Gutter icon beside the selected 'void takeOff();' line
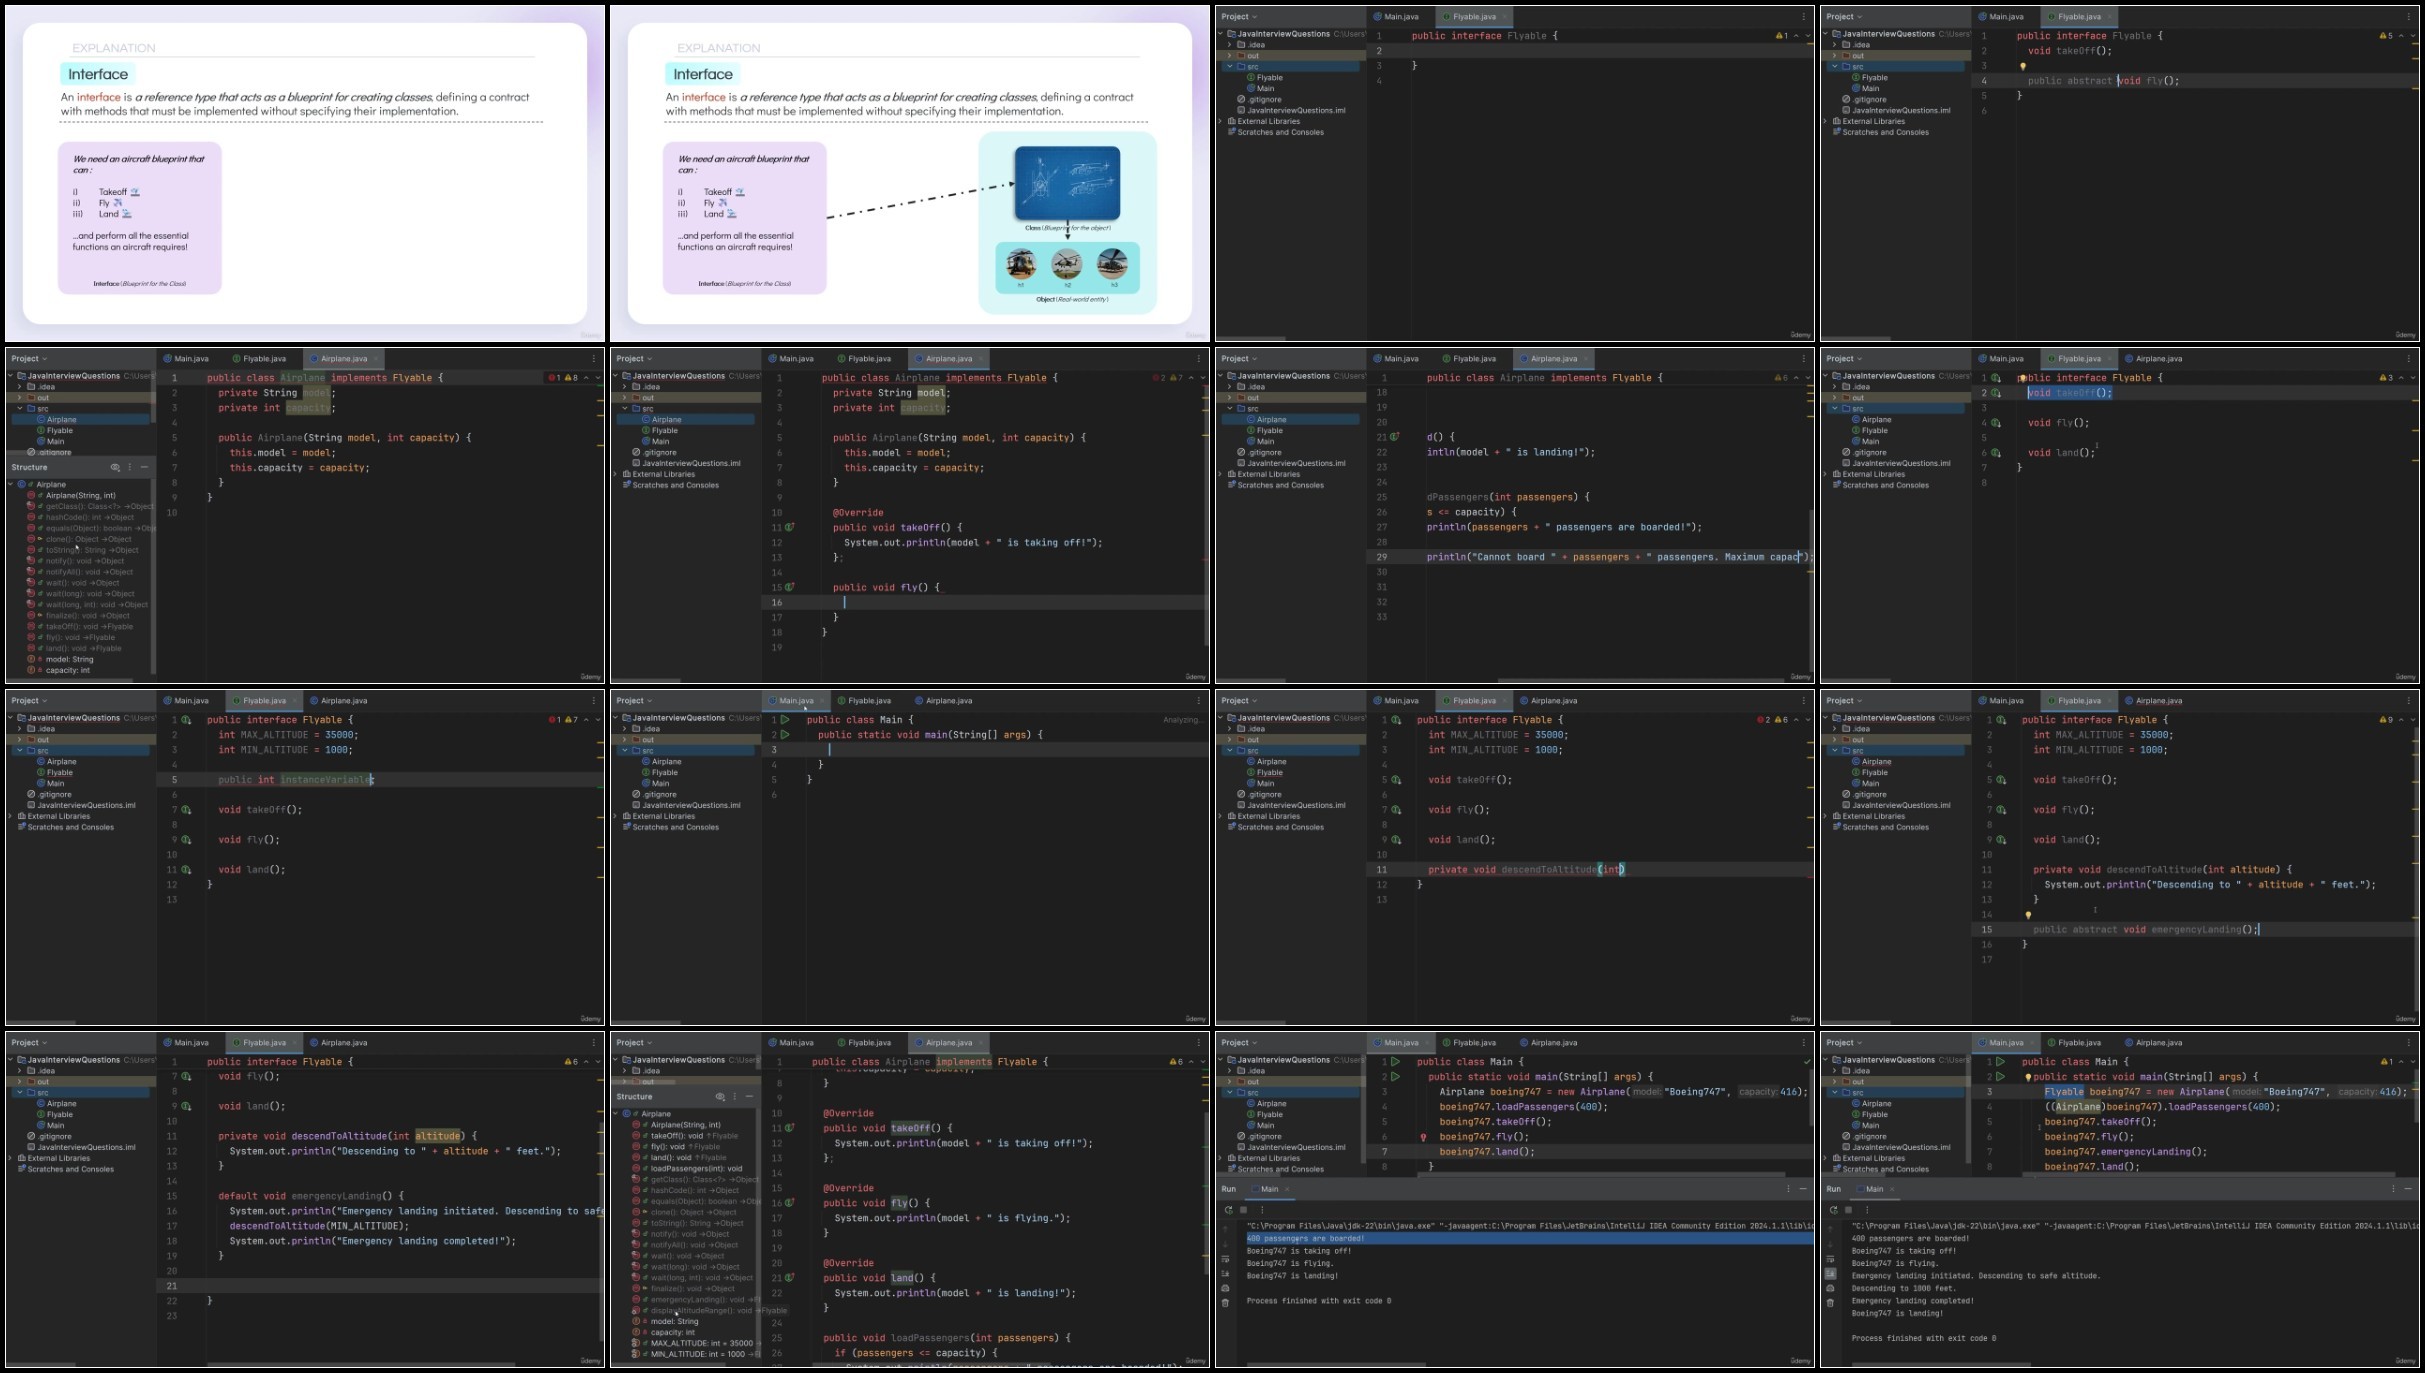This screenshot has width=2425, height=1373. pyautogui.click(x=1996, y=393)
